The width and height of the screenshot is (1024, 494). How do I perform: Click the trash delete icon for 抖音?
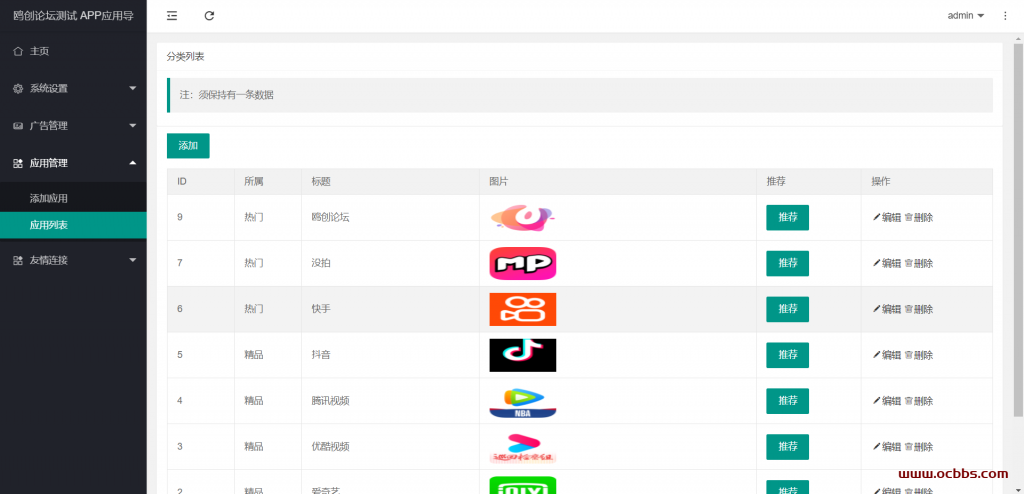(x=908, y=355)
